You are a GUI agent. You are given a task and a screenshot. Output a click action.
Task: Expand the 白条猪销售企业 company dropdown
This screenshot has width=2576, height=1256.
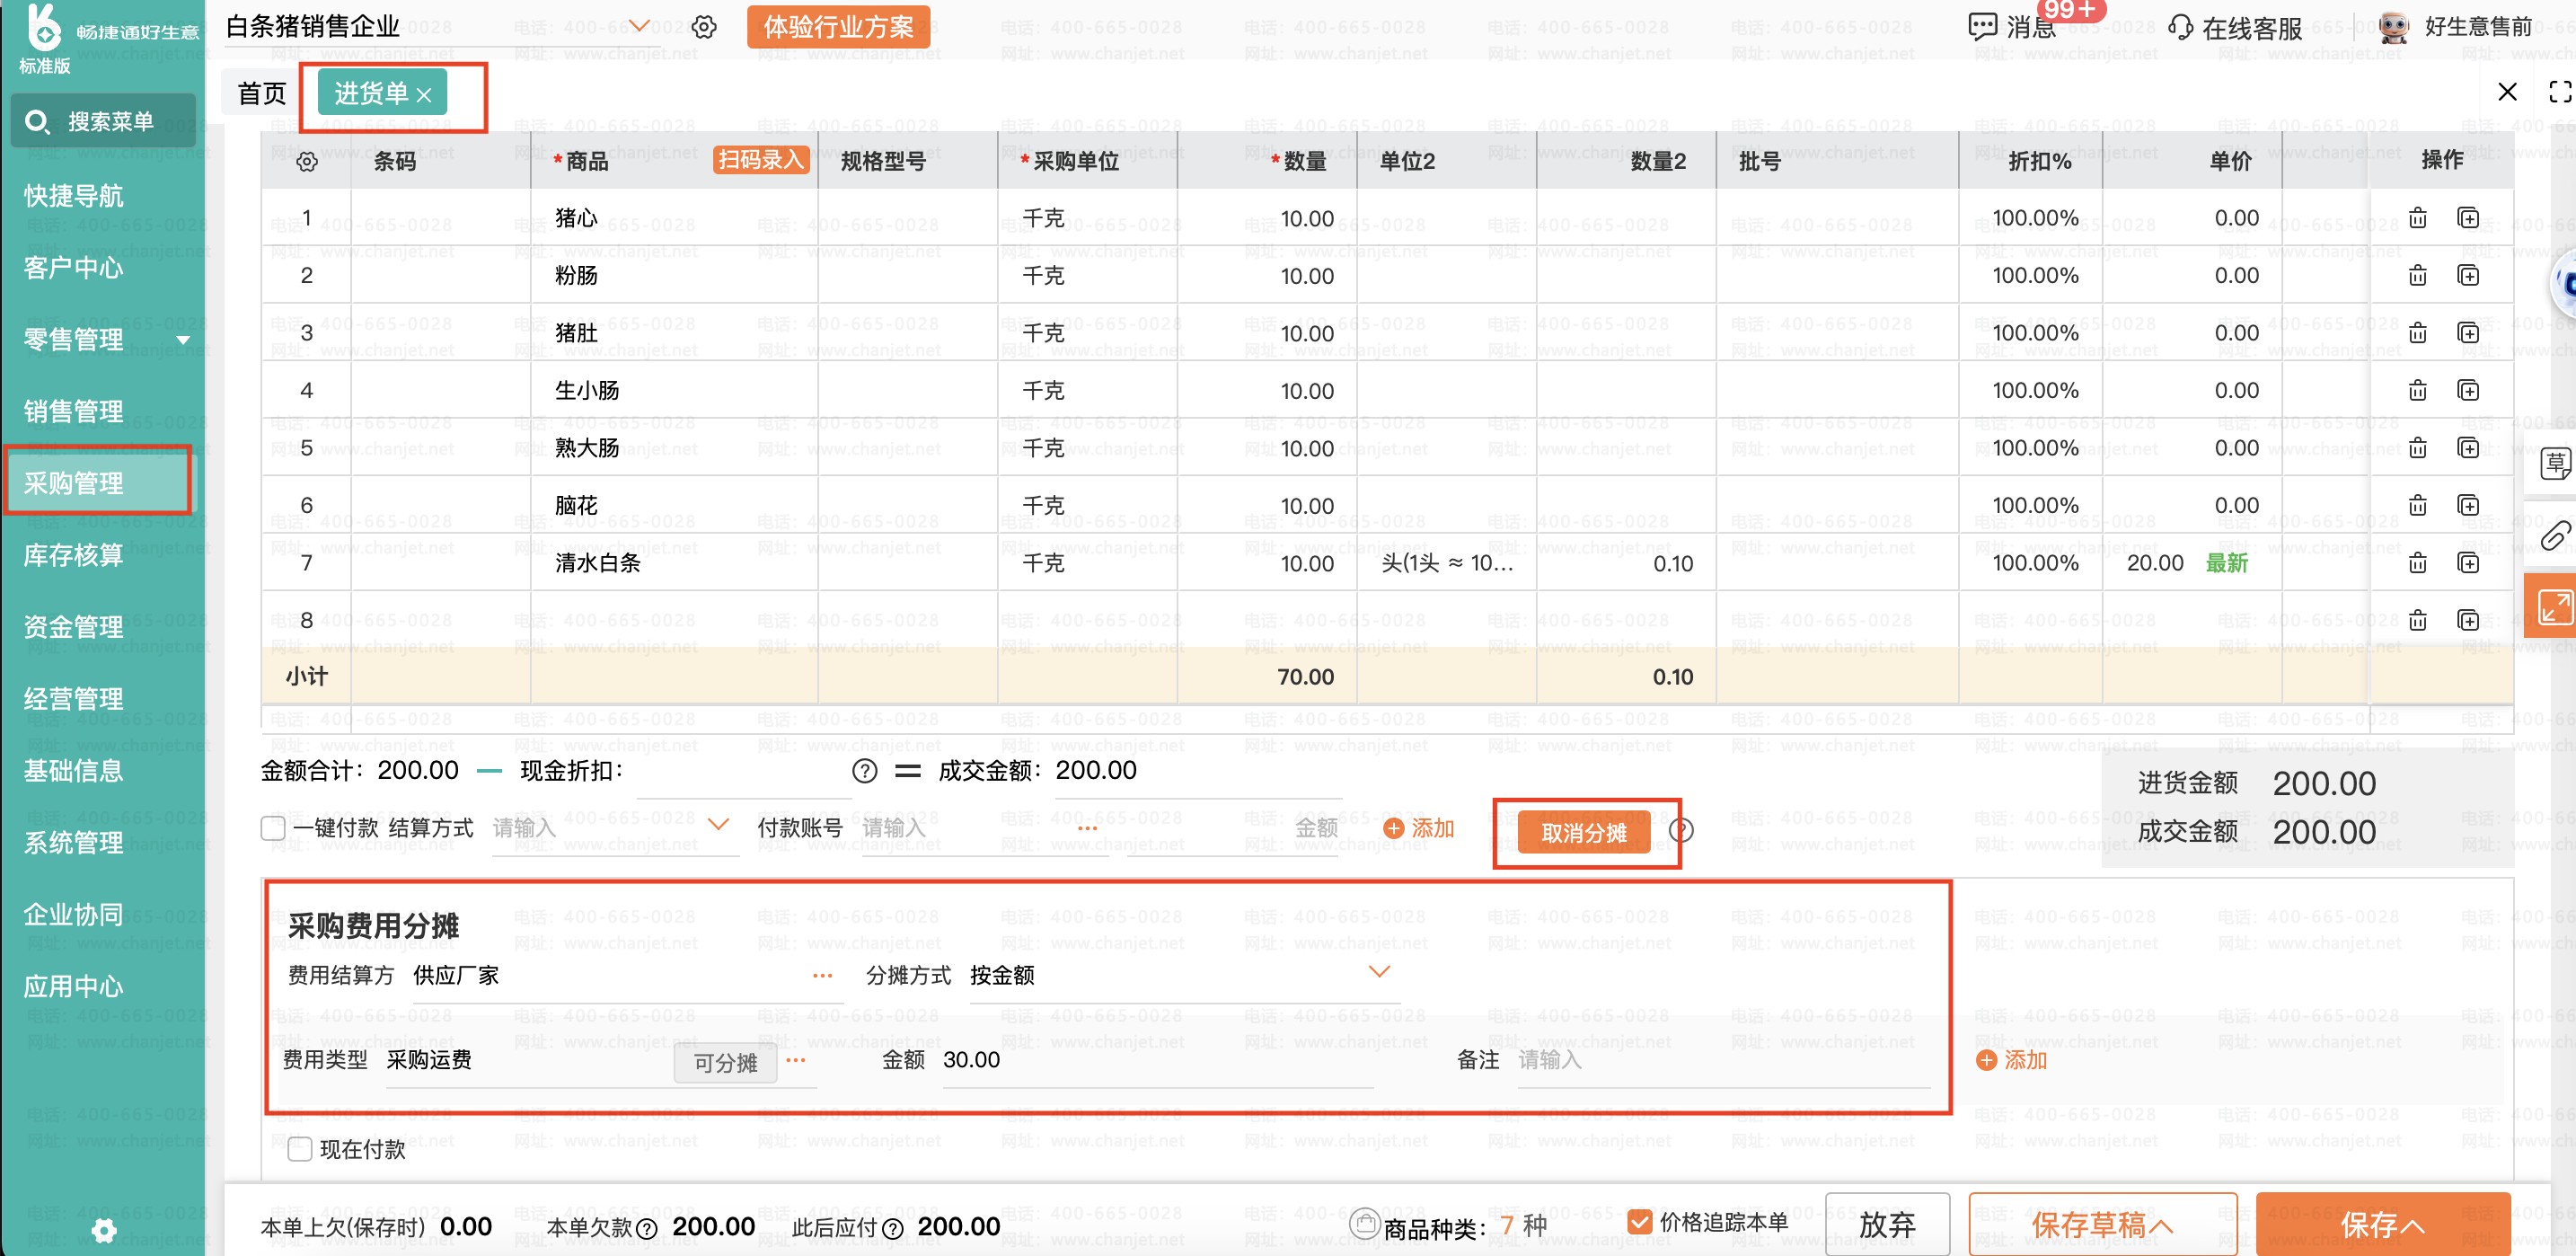[x=639, y=25]
